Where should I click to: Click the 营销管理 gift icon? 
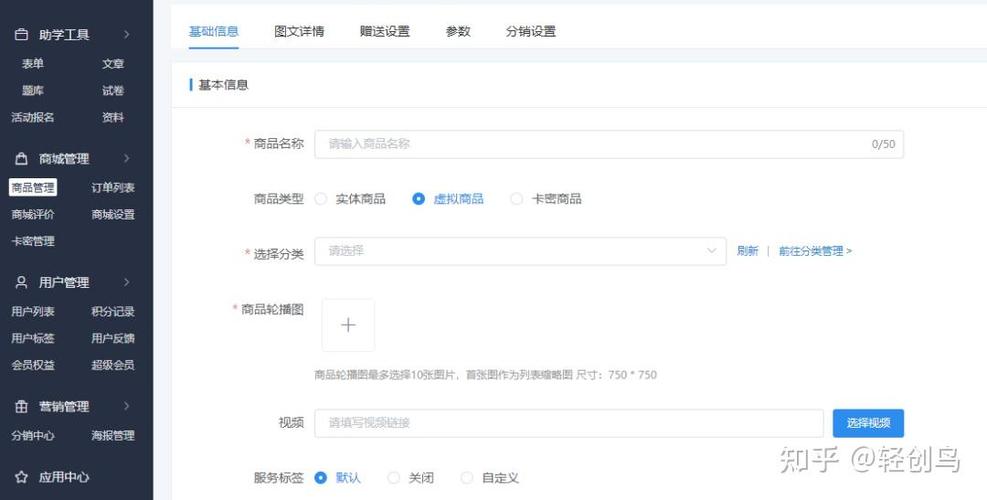click(x=21, y=406)
